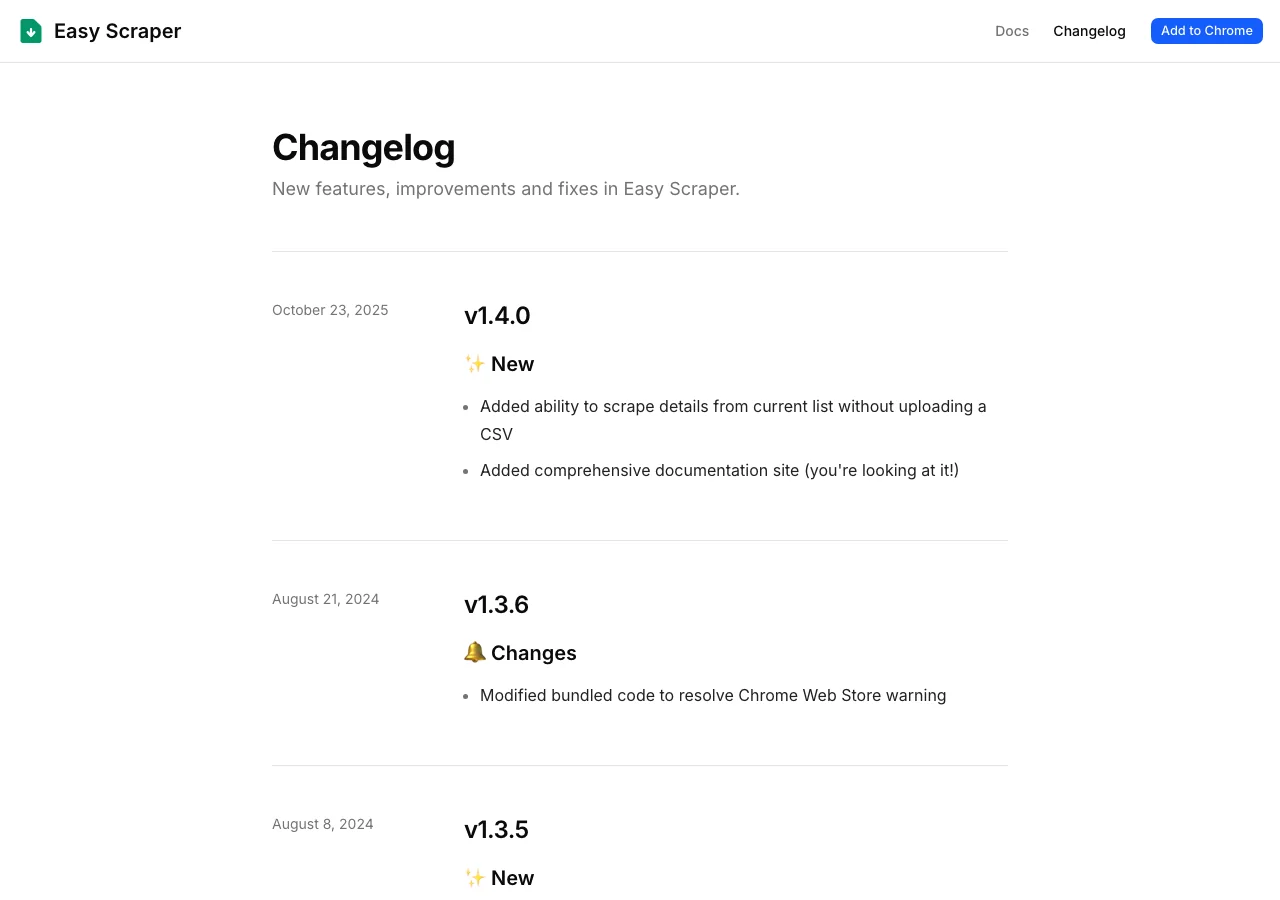Select the v1.3.6 version heading
Viewport: 1280px width, 900px height.
[496, 605]
